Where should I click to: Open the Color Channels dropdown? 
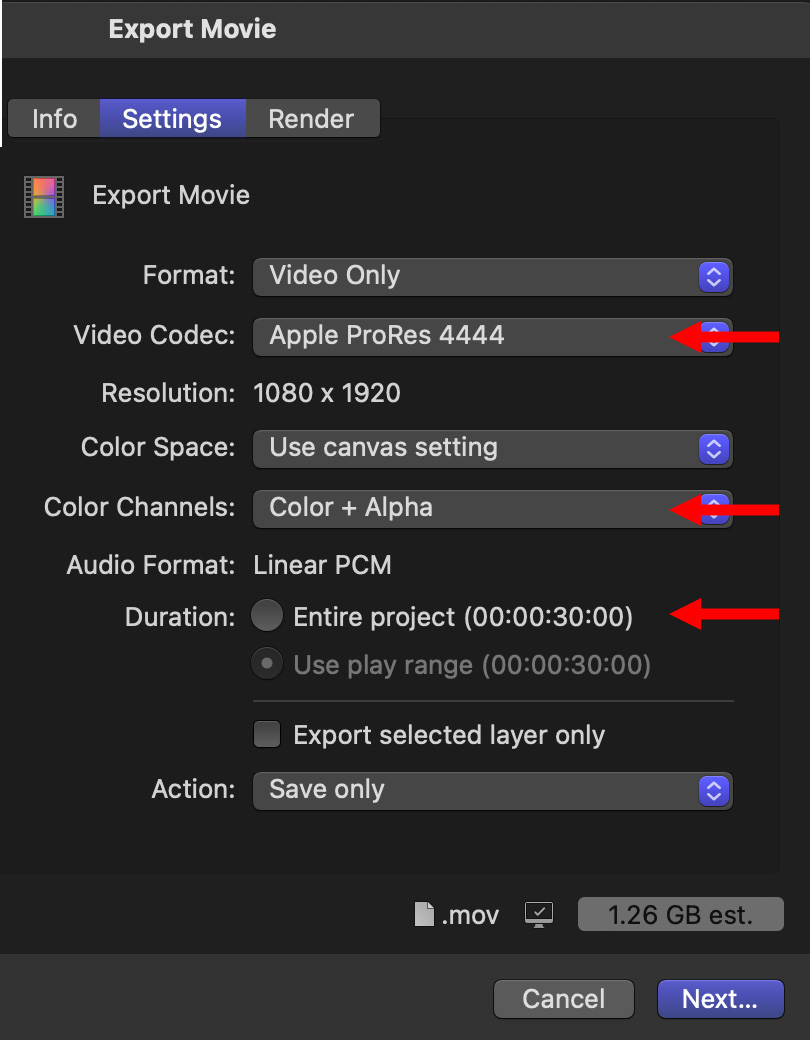pyautogui.click(x=492, y=508)
